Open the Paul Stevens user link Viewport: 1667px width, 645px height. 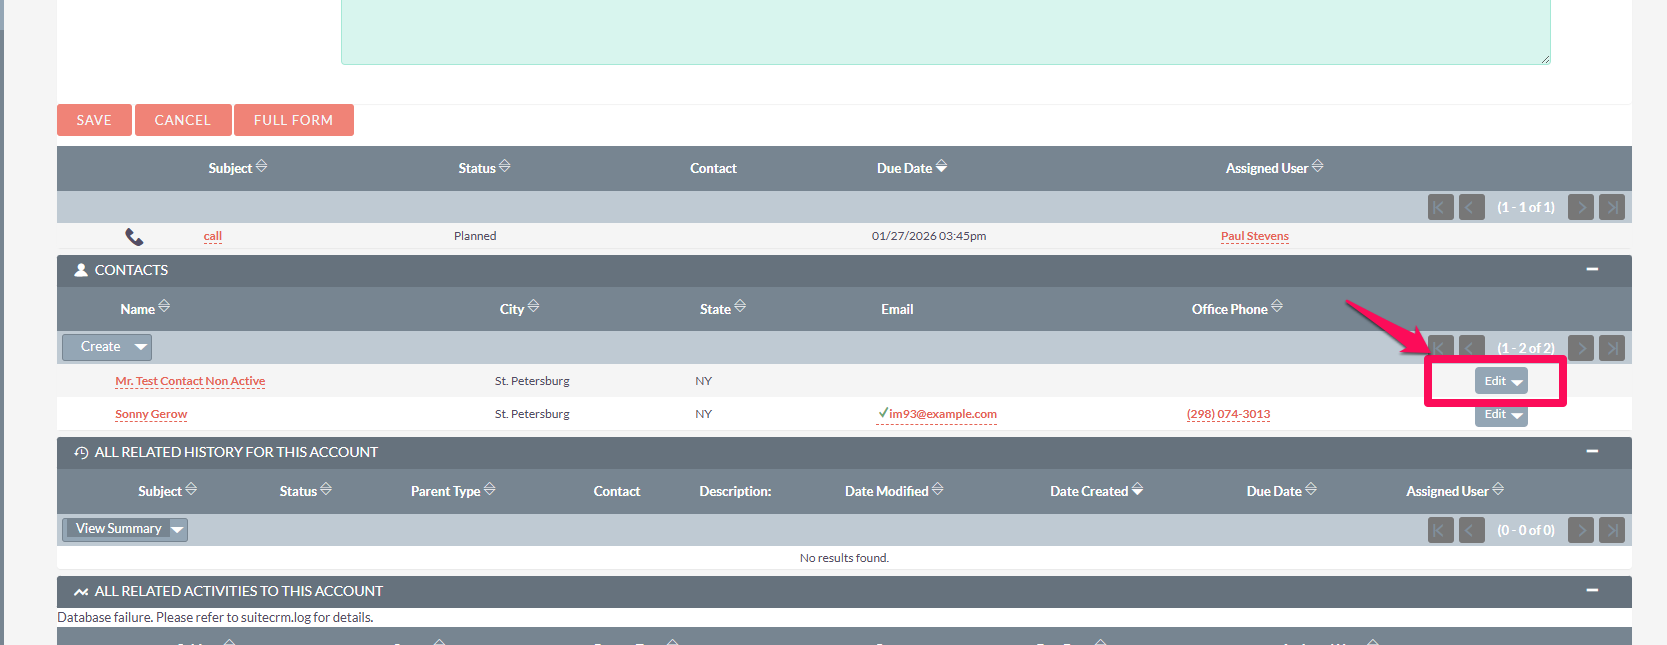1254,237
